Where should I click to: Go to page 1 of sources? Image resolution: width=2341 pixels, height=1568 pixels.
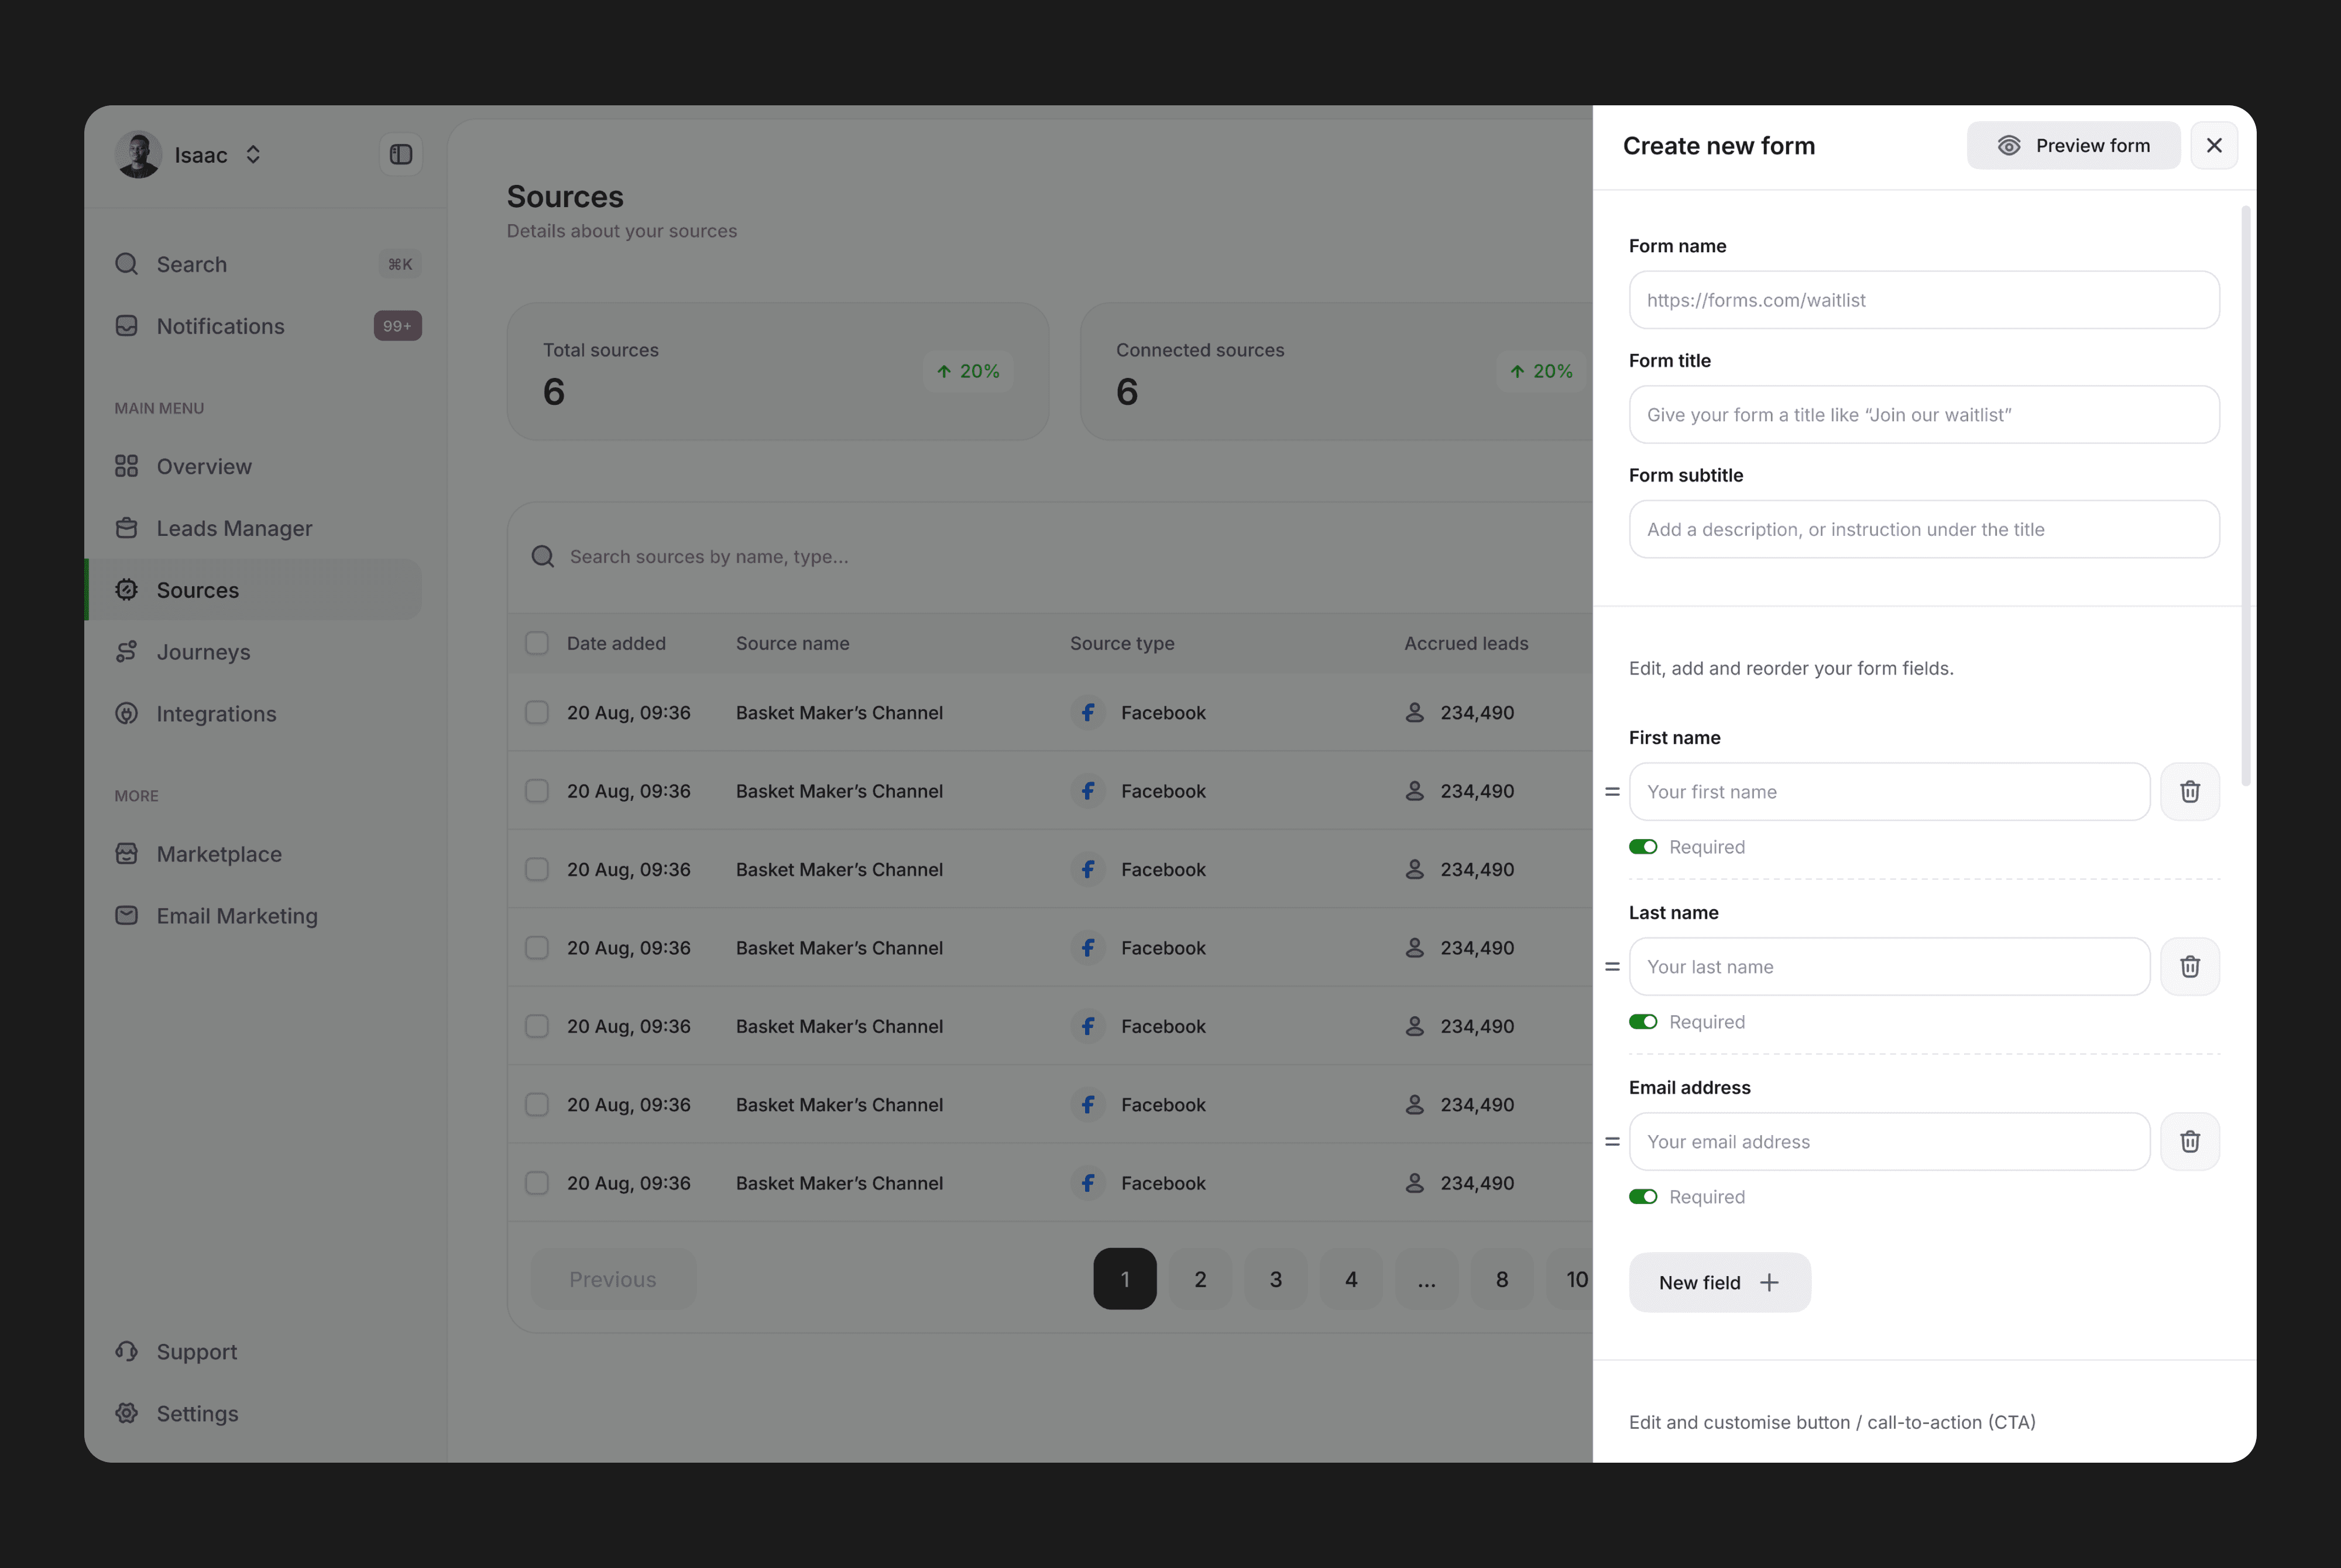pos(1125,1279)
